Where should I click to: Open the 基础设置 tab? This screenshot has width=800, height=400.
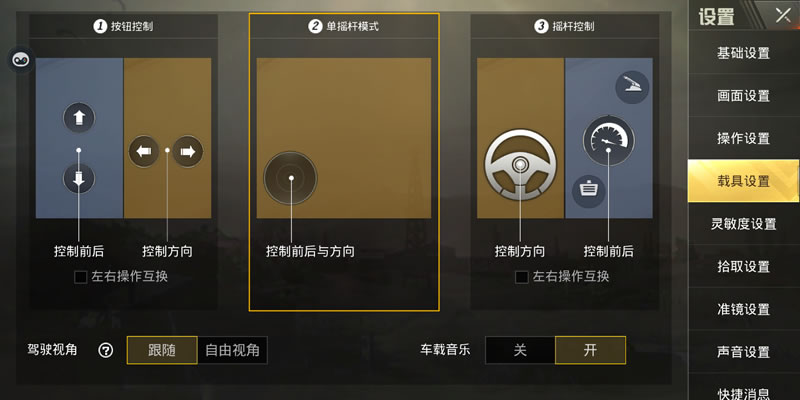click(743, 53)
